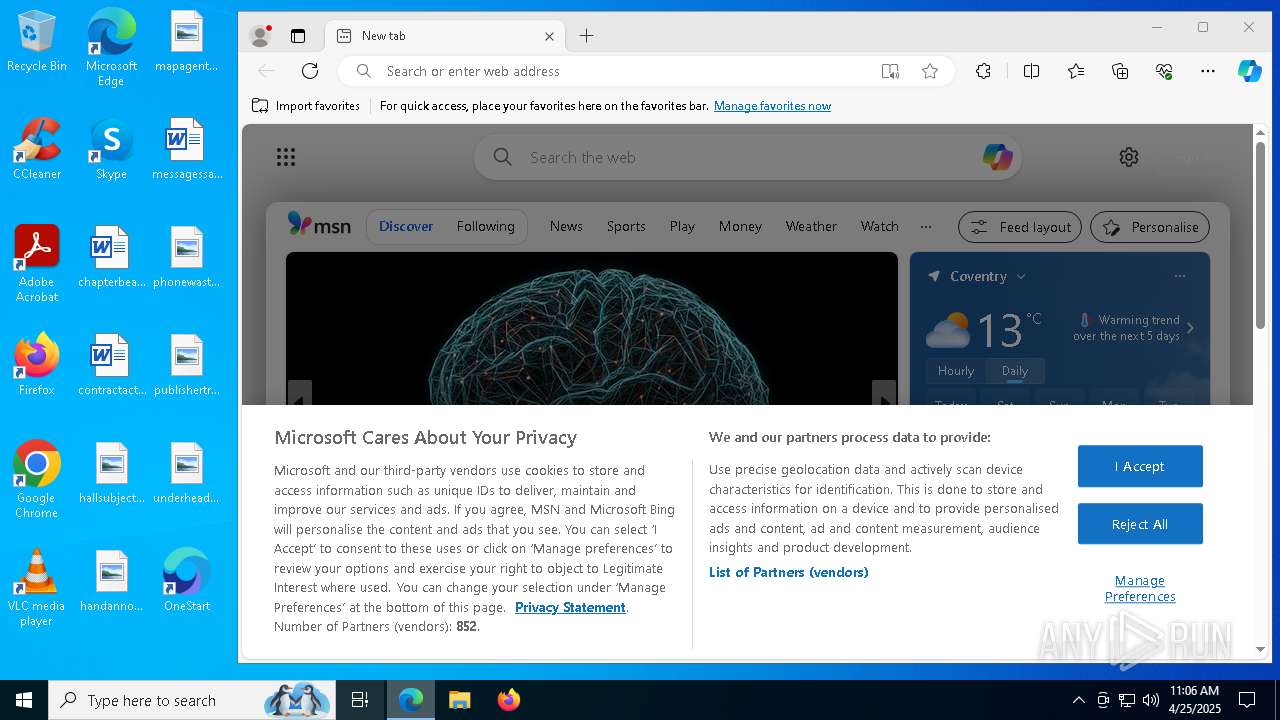Expand the more feed categories ellipsis

tap(926, 226)
